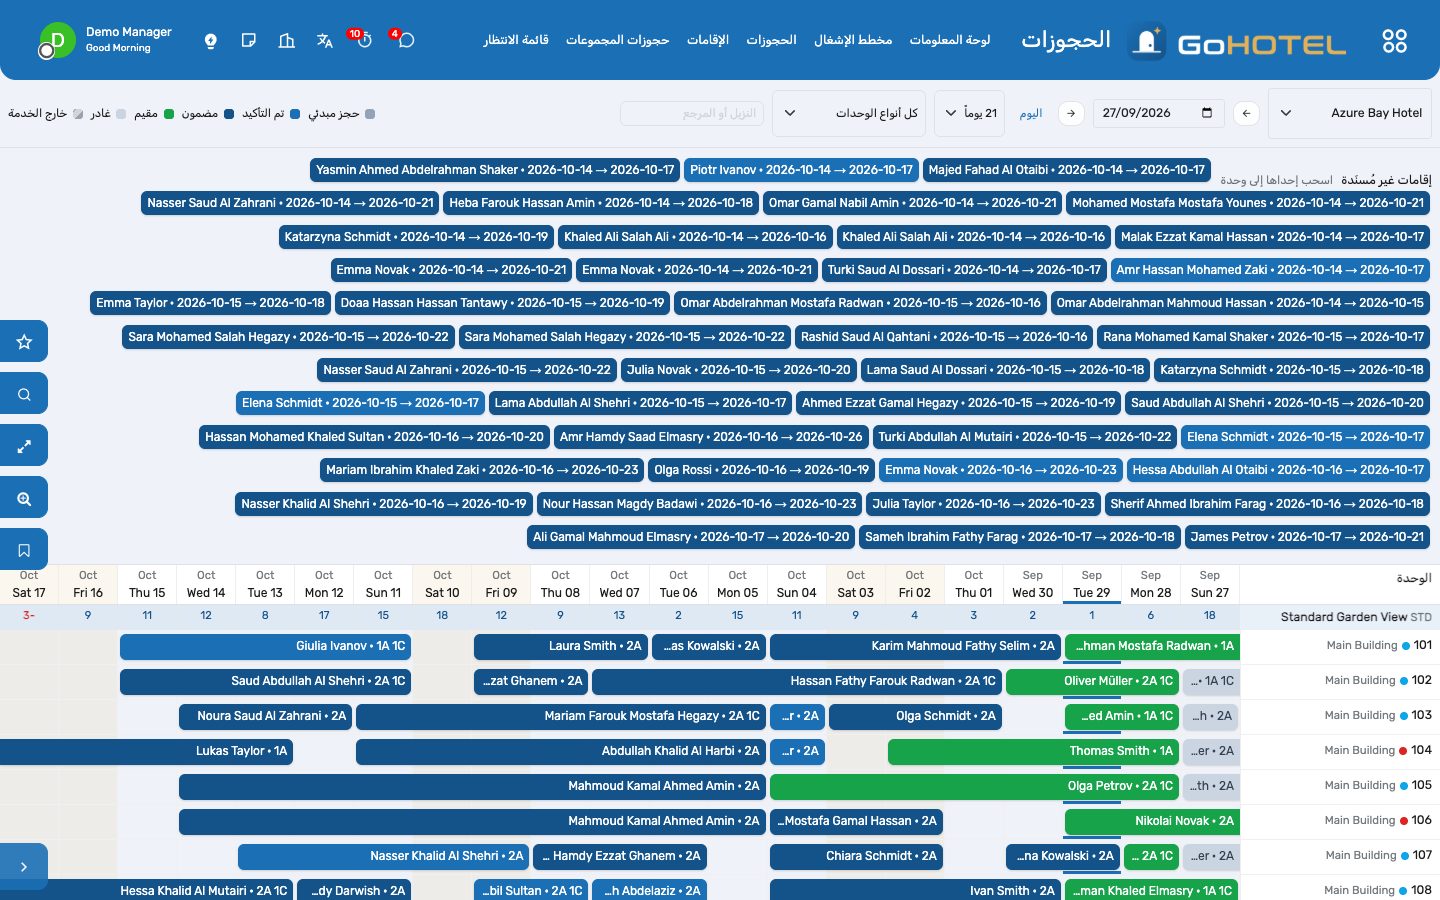Click the مقيم green legend swatch

[x=169, y=114]
